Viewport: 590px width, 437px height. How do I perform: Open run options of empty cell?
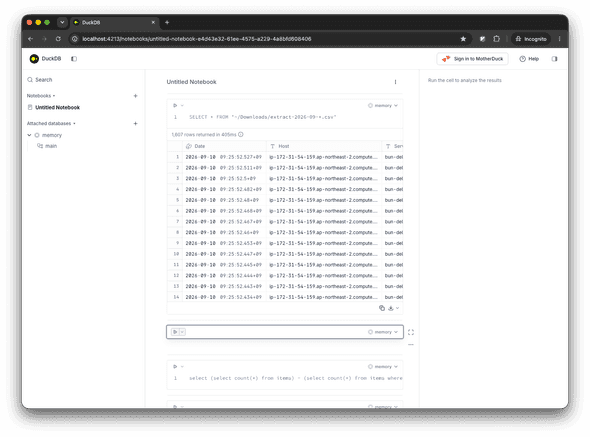tap(182, 332)
